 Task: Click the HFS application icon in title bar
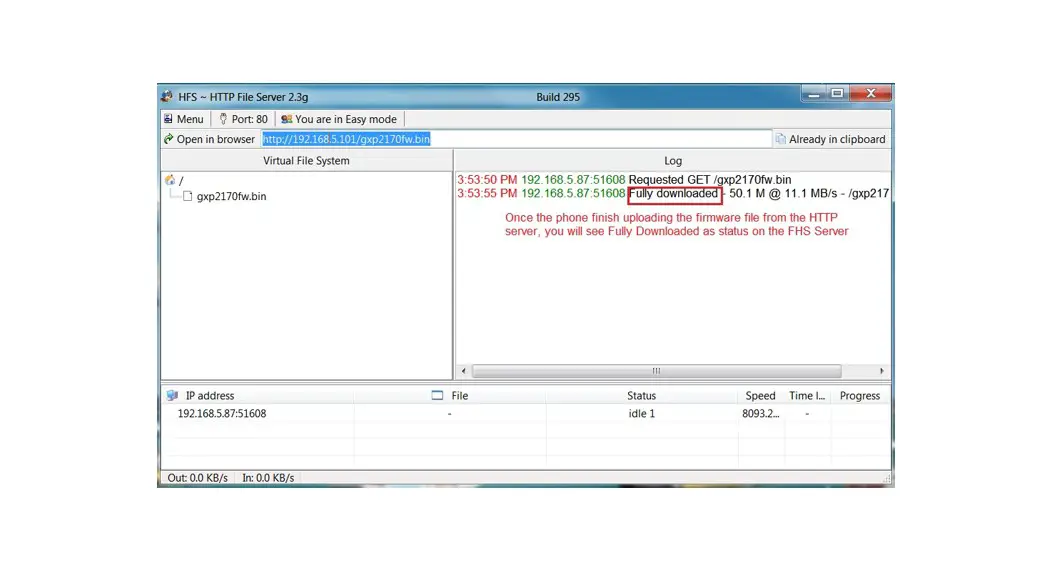tap(167, 97)
